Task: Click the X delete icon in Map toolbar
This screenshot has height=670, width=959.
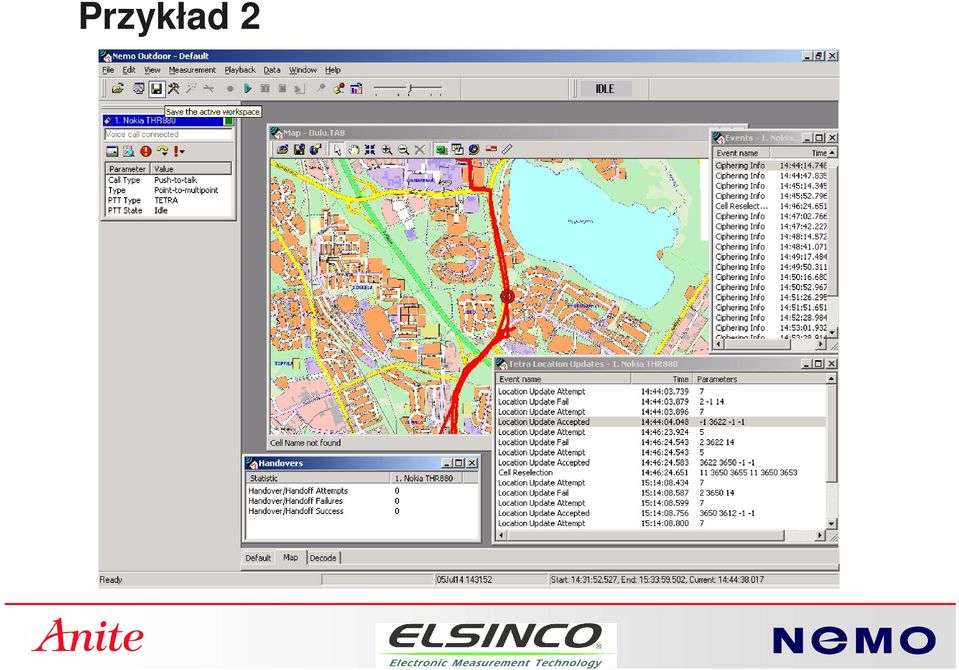Action: [x=420, y=149]
